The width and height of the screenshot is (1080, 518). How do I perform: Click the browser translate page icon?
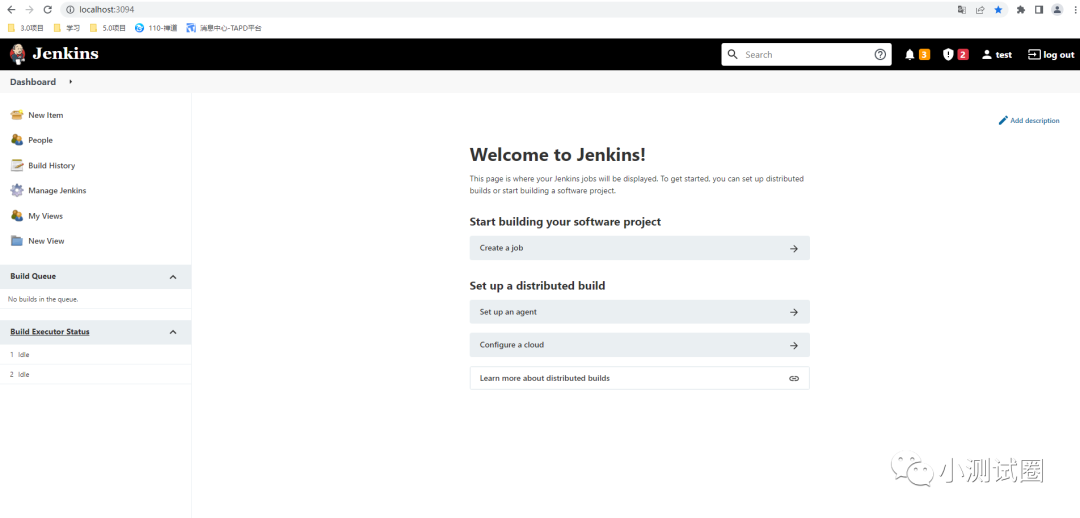(962, 10)
